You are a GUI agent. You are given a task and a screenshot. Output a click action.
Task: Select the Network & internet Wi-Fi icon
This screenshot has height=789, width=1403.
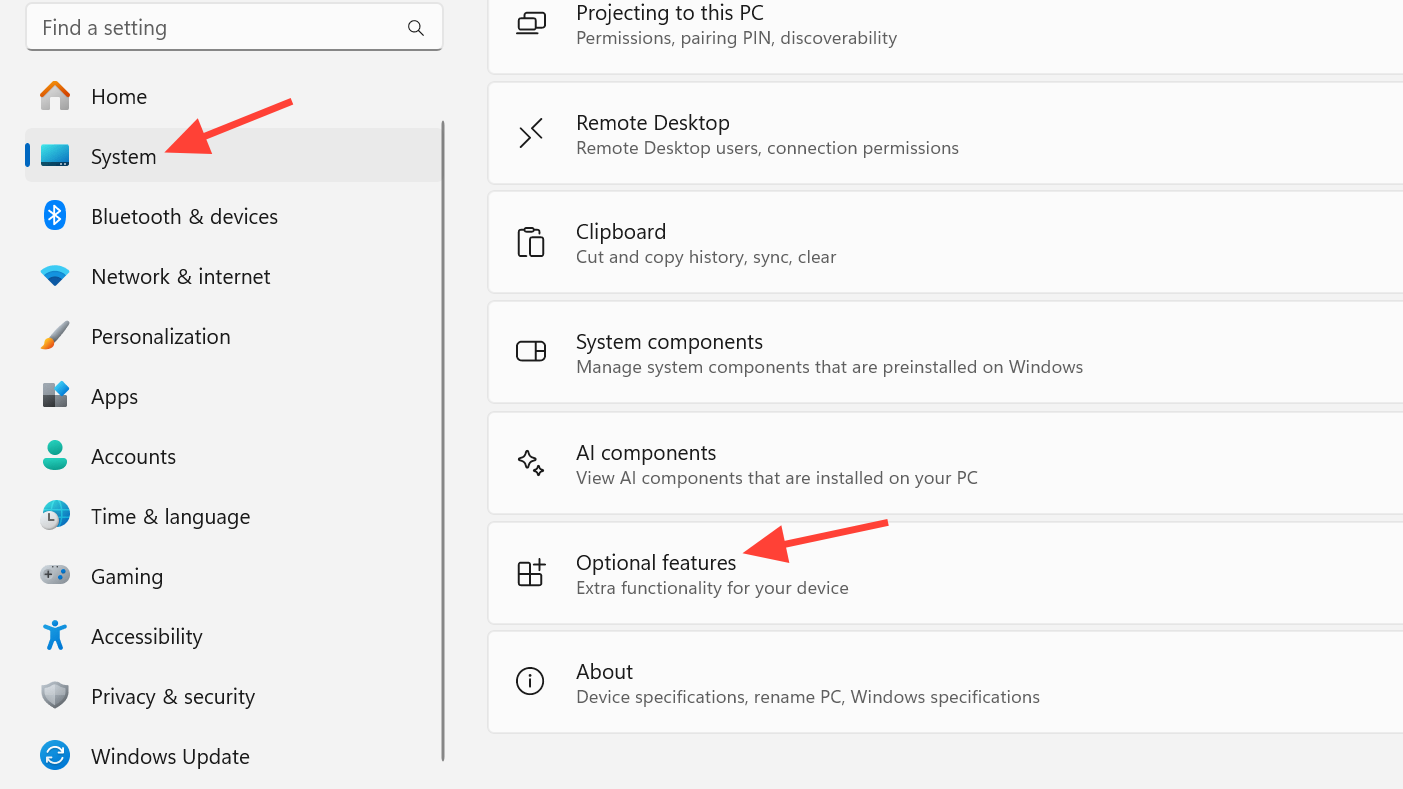(55, 276)
